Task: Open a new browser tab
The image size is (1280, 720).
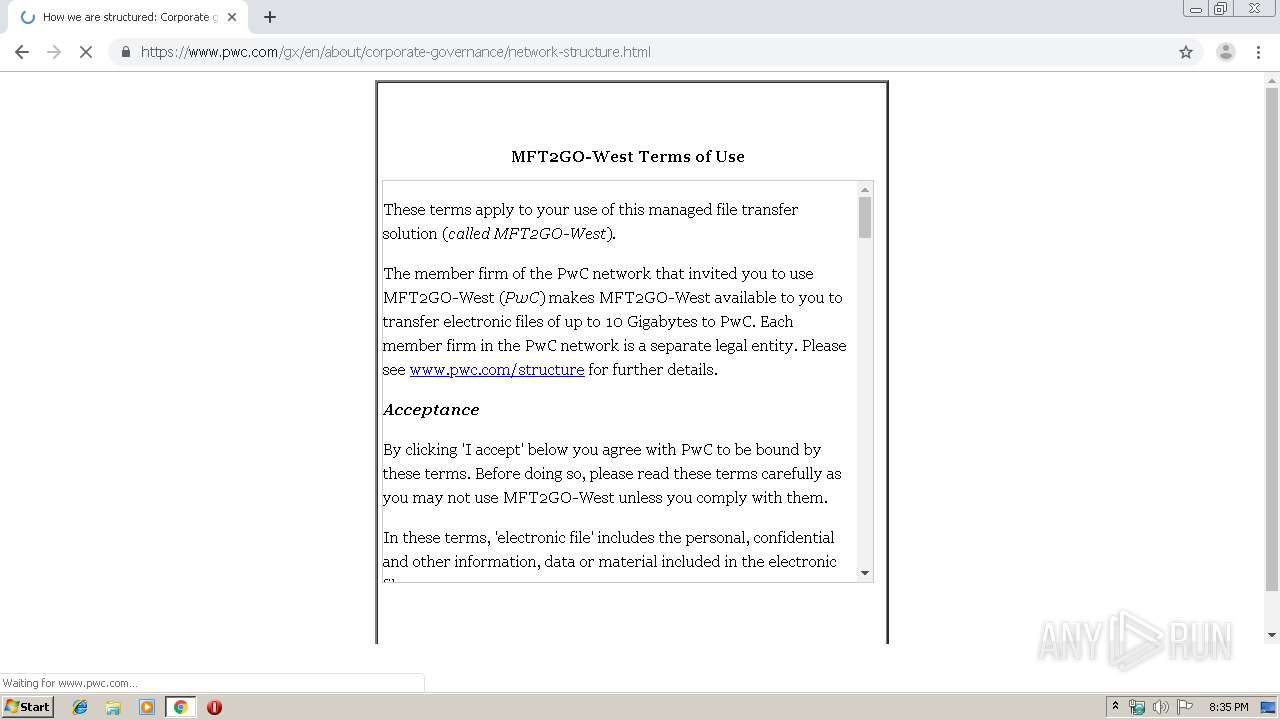Action: tap(270, 17)
